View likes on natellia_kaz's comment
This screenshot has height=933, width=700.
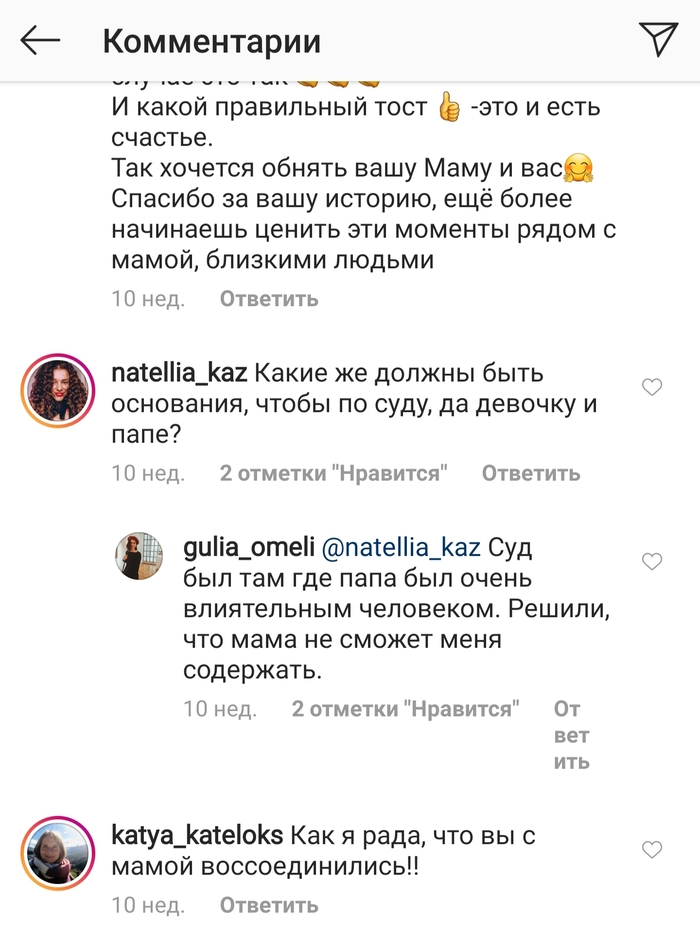pyautogui.click(x=331, y=473)
